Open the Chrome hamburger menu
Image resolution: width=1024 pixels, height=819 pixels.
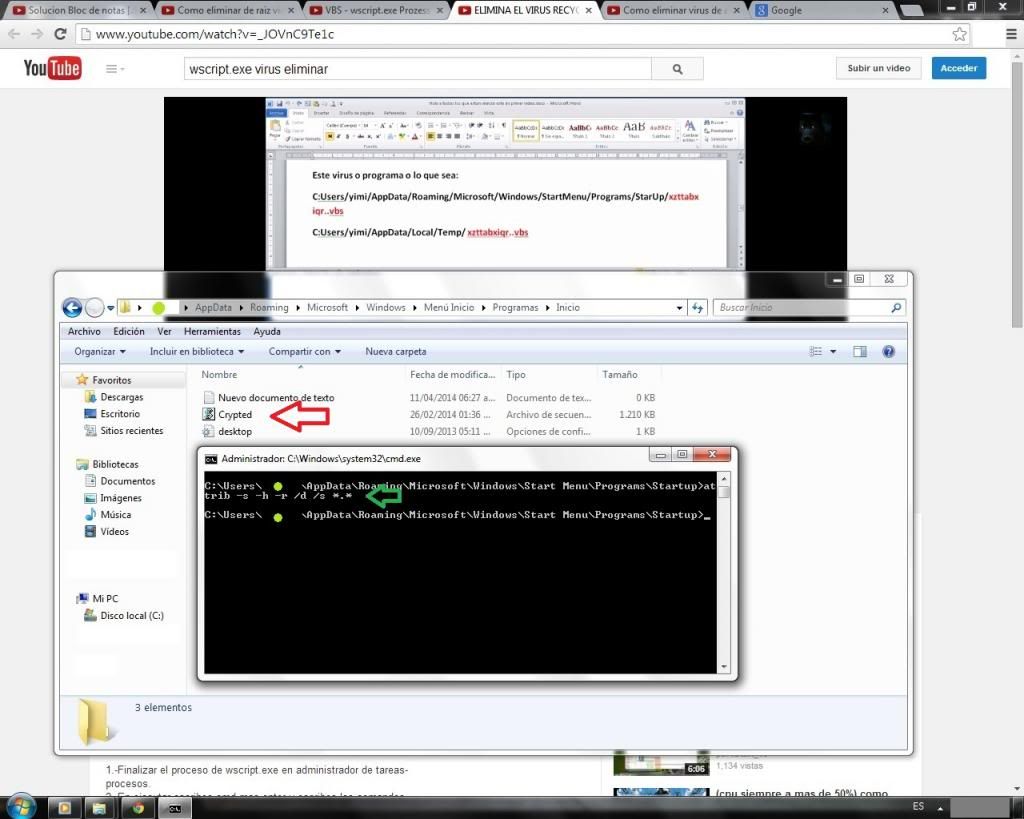point(1011,34)
